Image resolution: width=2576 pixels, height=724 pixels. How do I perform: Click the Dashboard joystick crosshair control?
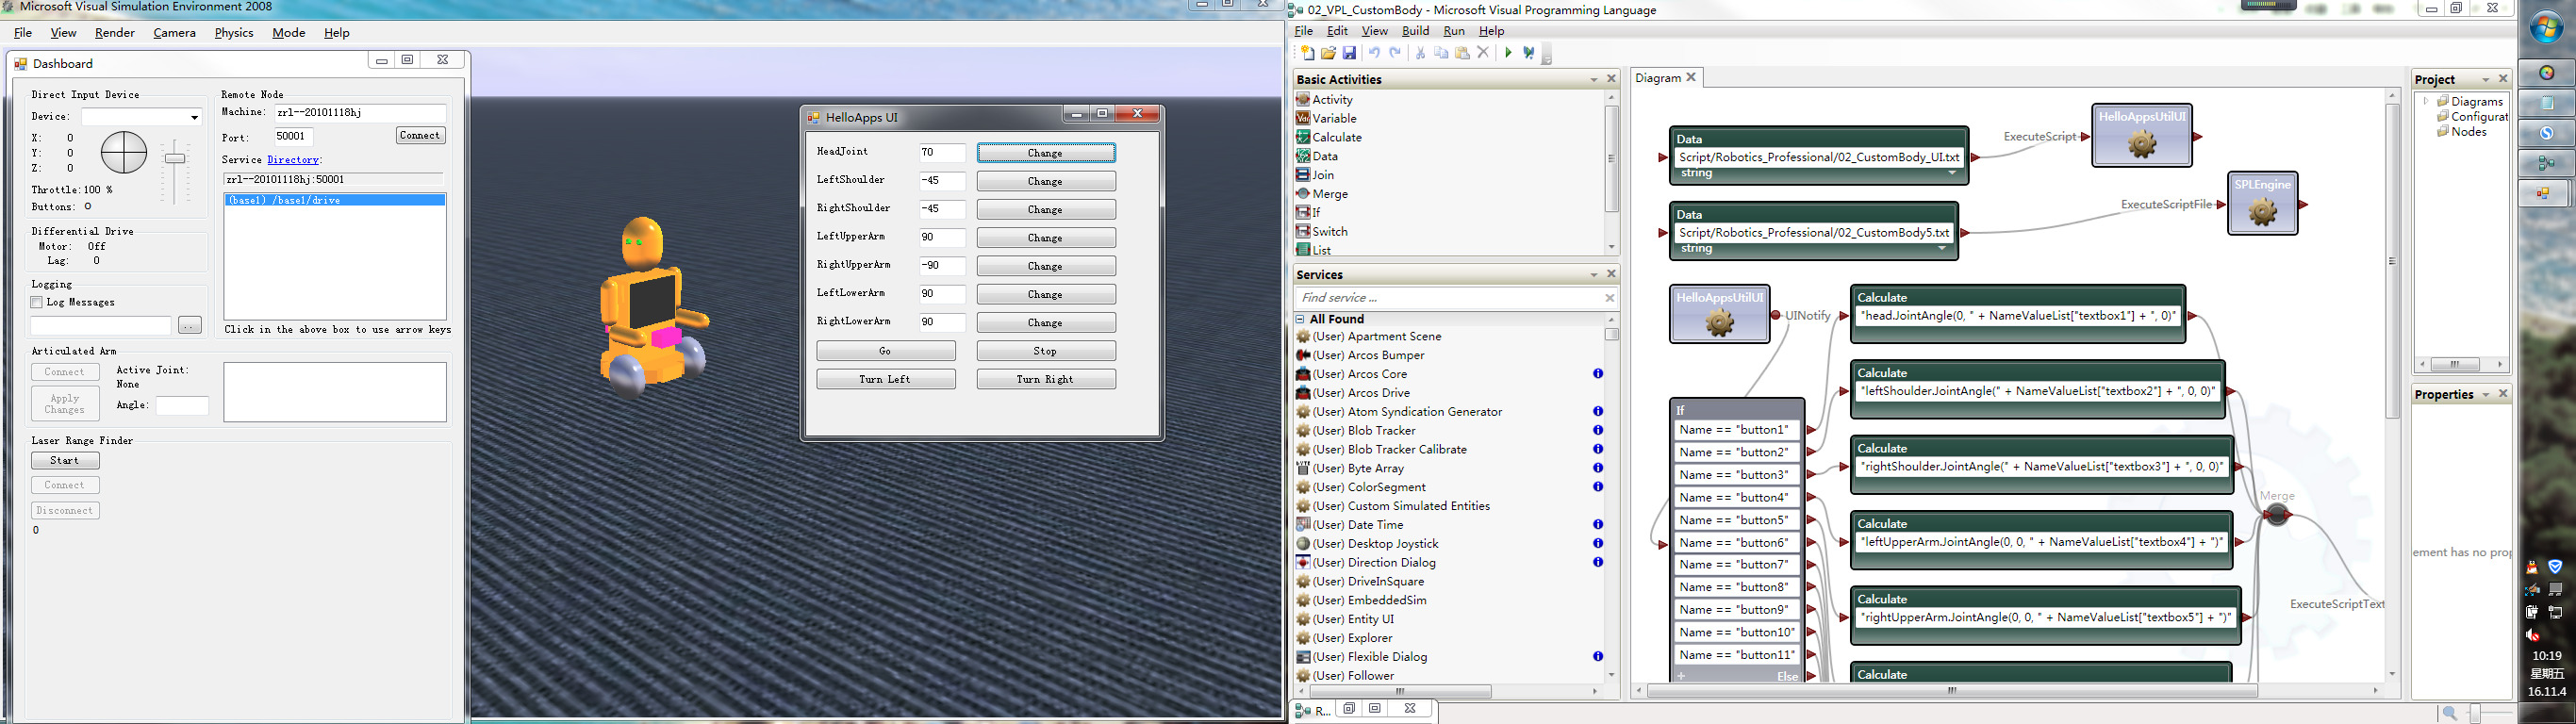tap(124, 153)
